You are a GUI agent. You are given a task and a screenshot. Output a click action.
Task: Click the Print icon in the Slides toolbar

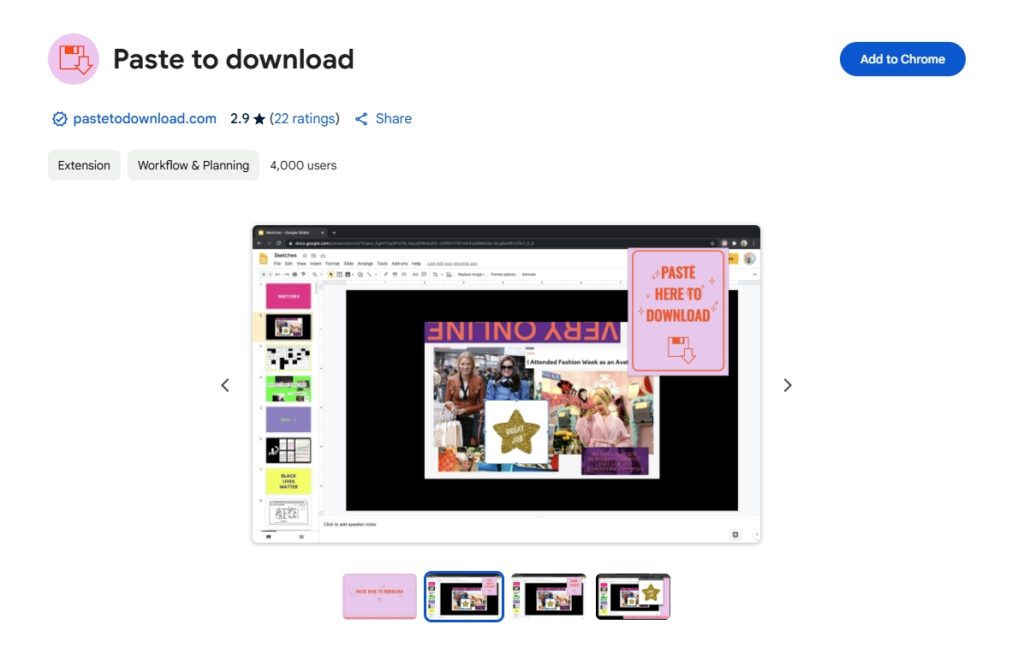[x=294, y=274]
